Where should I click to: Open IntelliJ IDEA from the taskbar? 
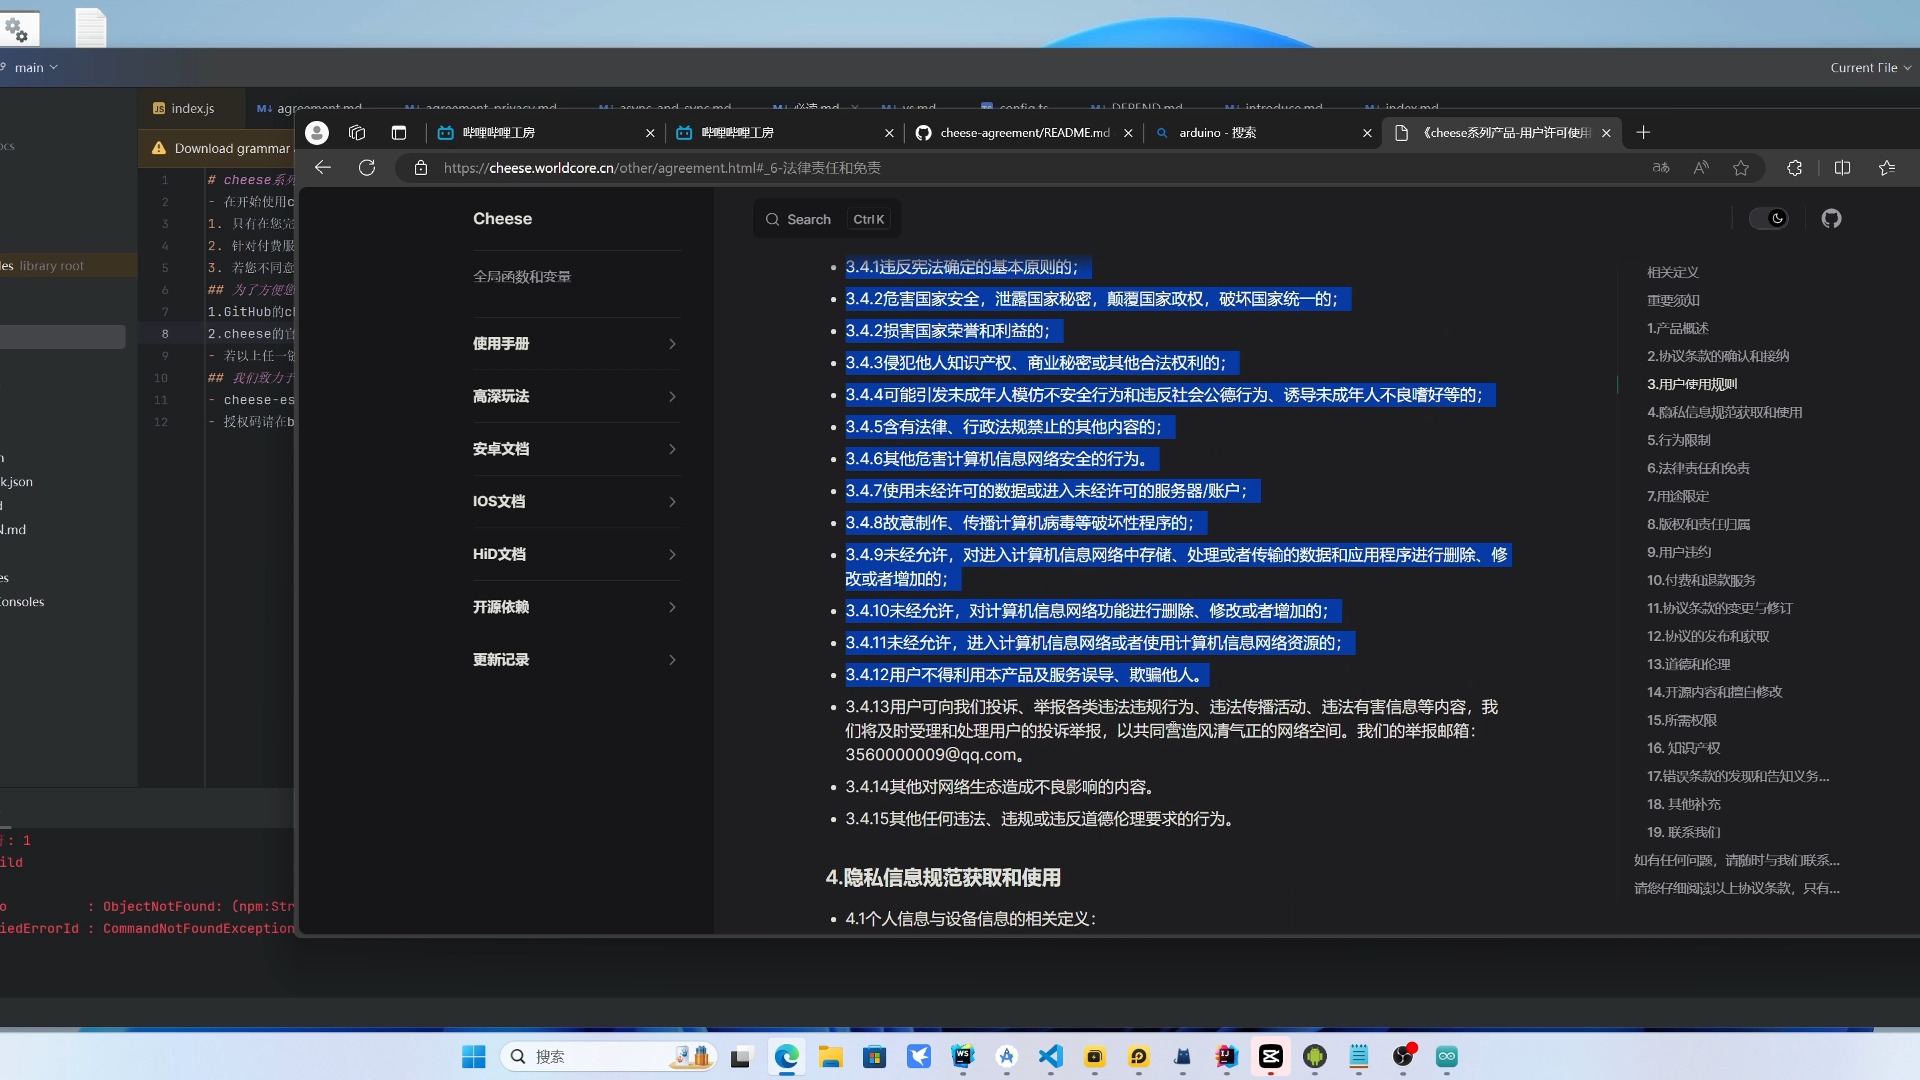[1227, 1057]
